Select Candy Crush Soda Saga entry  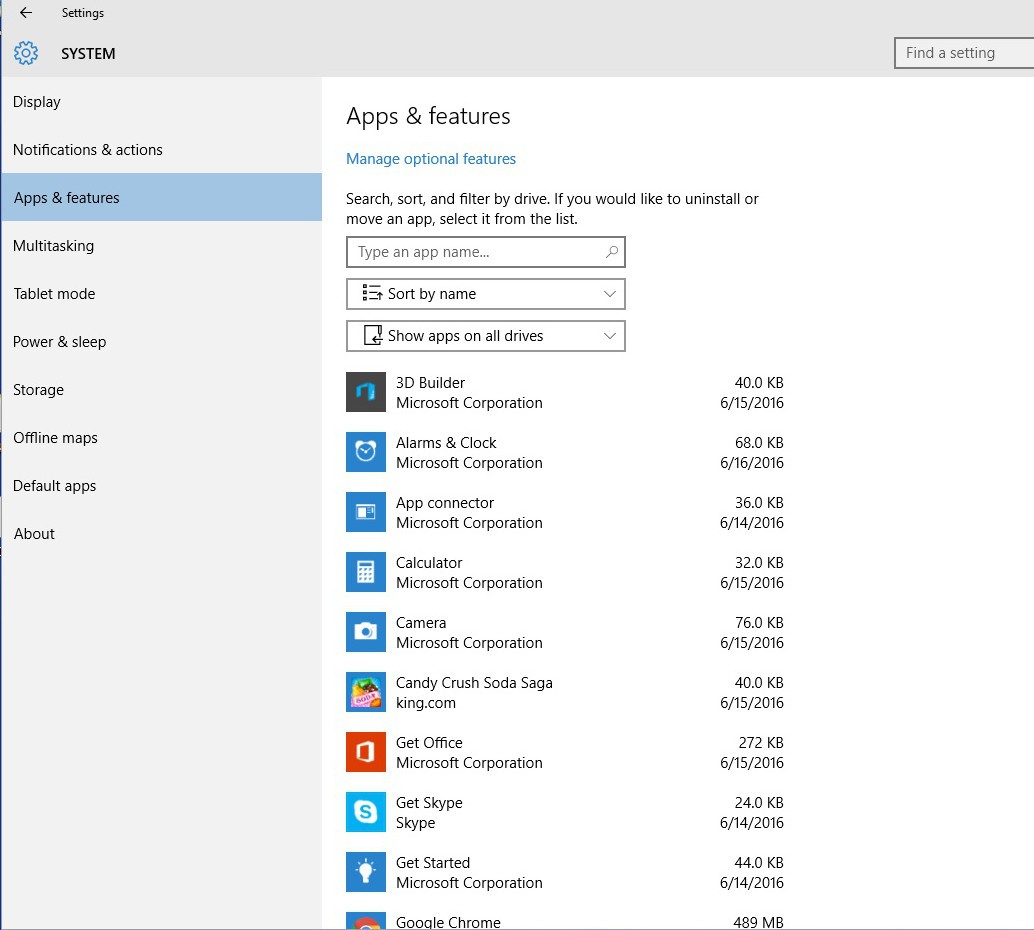pos(565,693)
